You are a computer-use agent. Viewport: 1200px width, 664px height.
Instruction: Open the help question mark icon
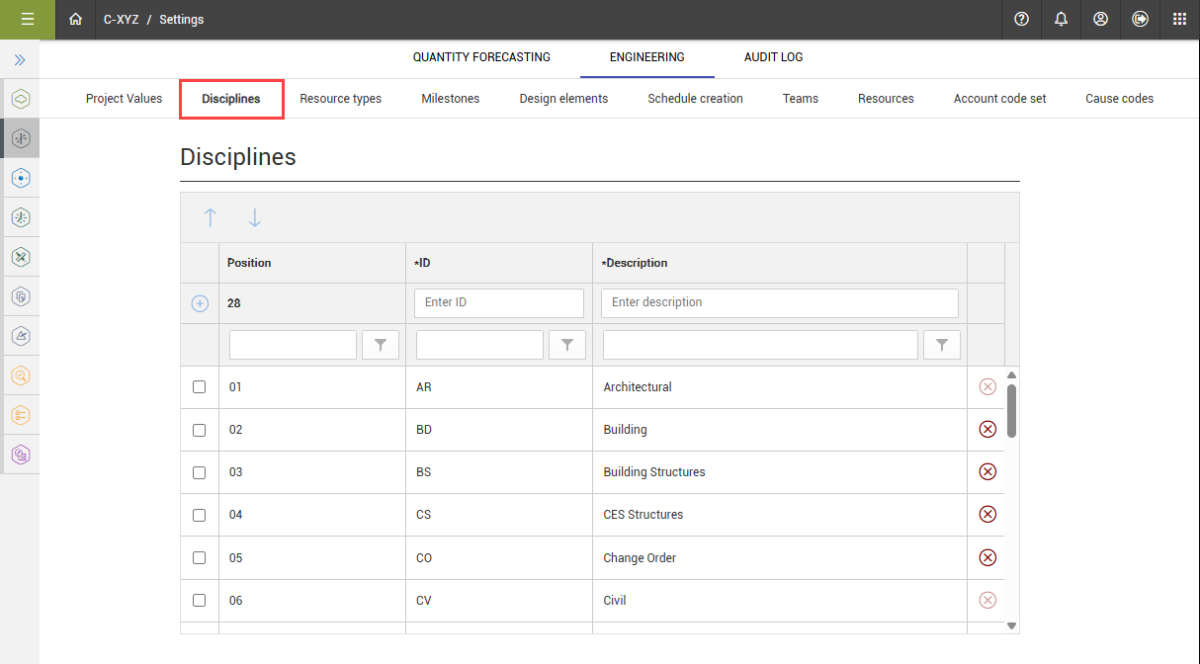pyautogui.click(x=1021, y=19)
